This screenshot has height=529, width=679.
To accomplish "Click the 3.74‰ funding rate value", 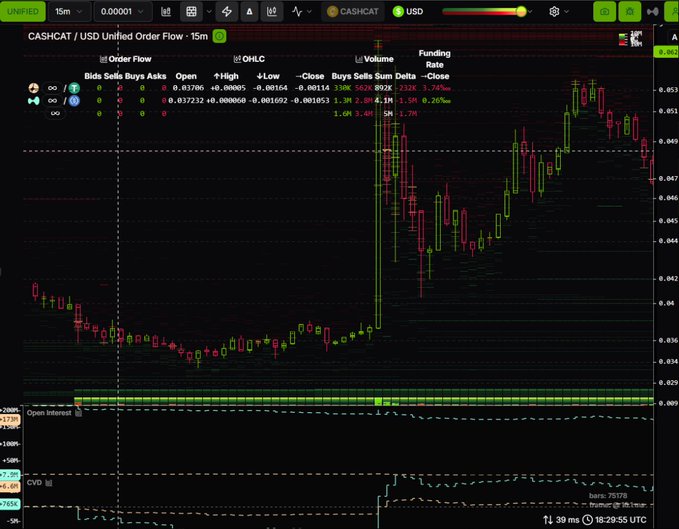I will 436,88.
